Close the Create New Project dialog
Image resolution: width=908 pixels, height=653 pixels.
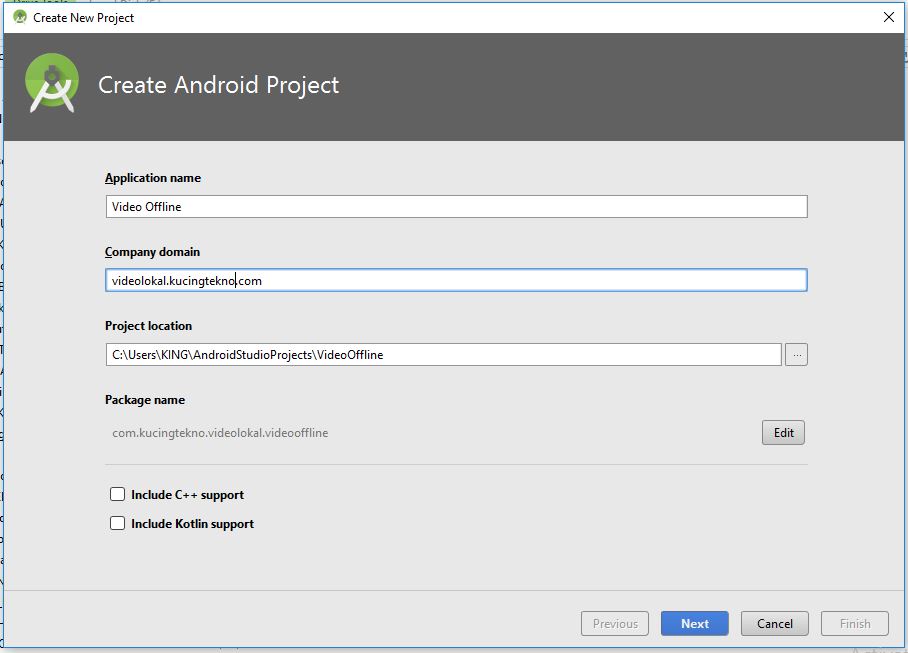[889, 17]
